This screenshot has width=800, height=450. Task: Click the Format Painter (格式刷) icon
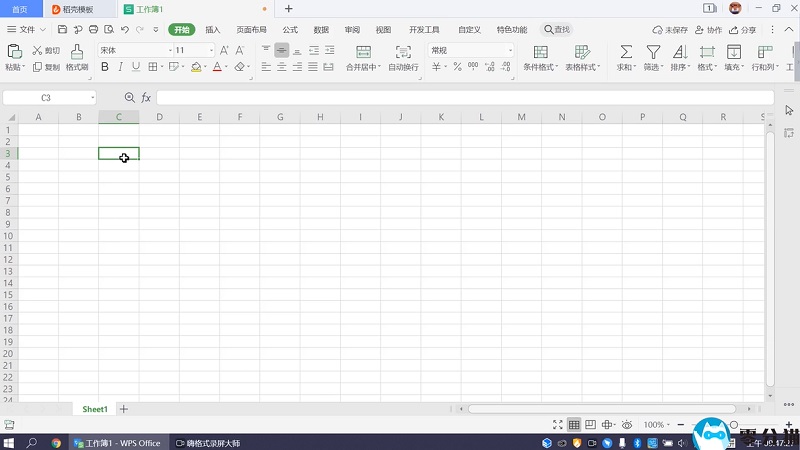[77, 51]
